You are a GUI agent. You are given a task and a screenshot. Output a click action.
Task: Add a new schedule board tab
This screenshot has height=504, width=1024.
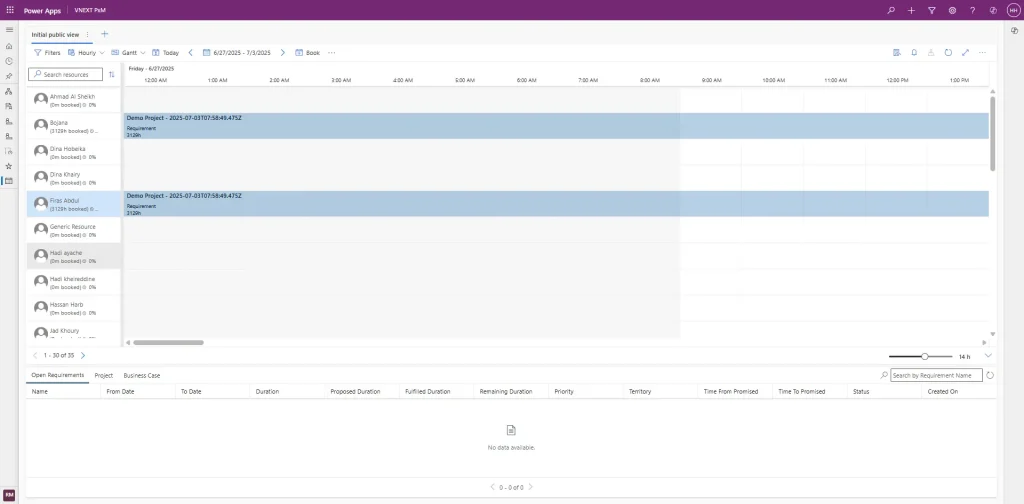tap(105, 34)
